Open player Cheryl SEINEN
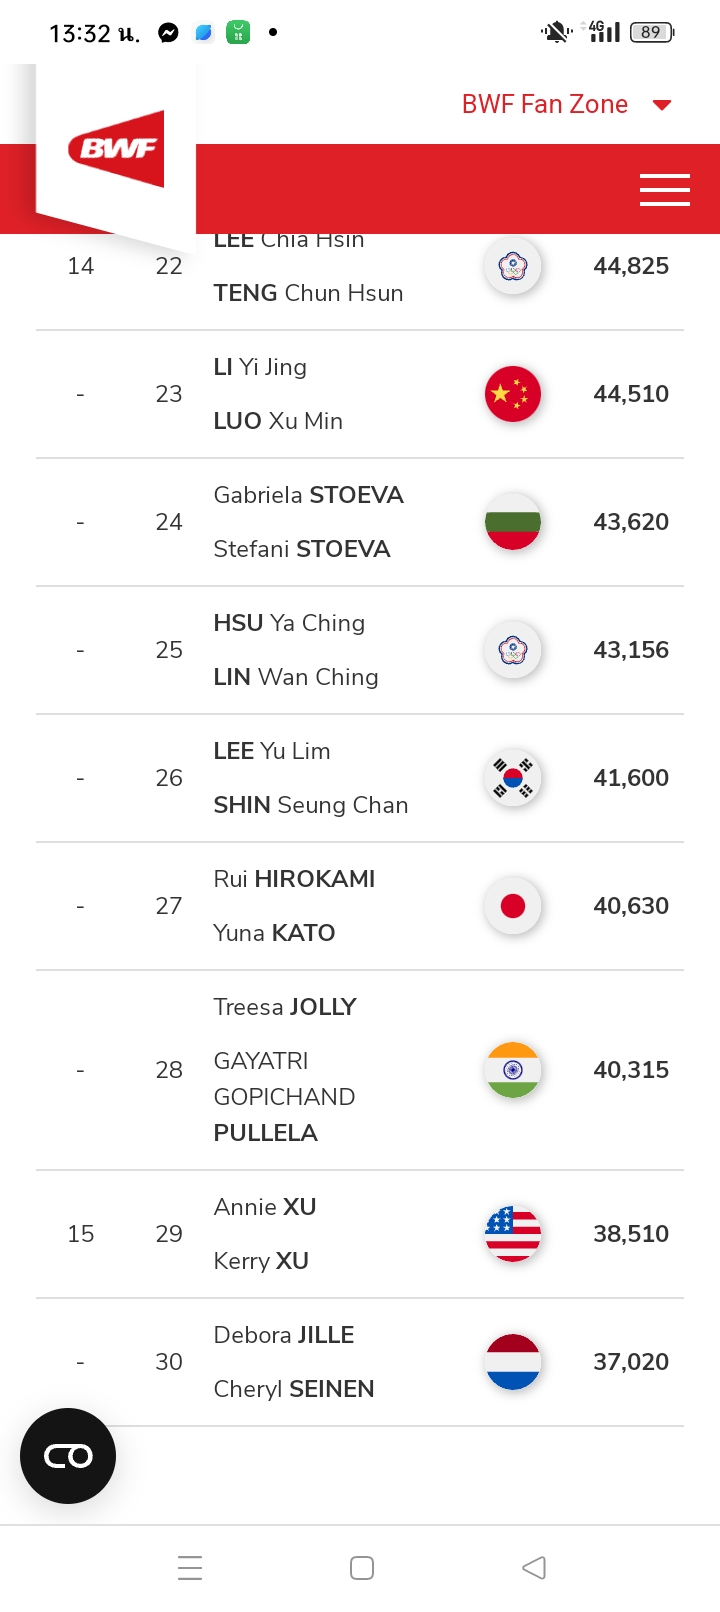720x1612 pixels. coord(294,1389)
